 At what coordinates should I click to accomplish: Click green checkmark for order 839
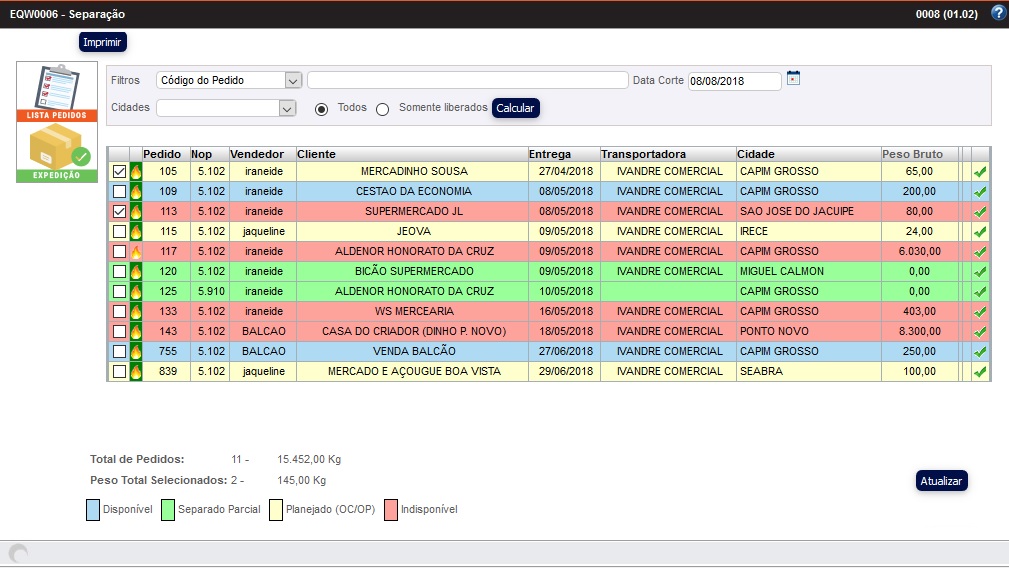980,372
